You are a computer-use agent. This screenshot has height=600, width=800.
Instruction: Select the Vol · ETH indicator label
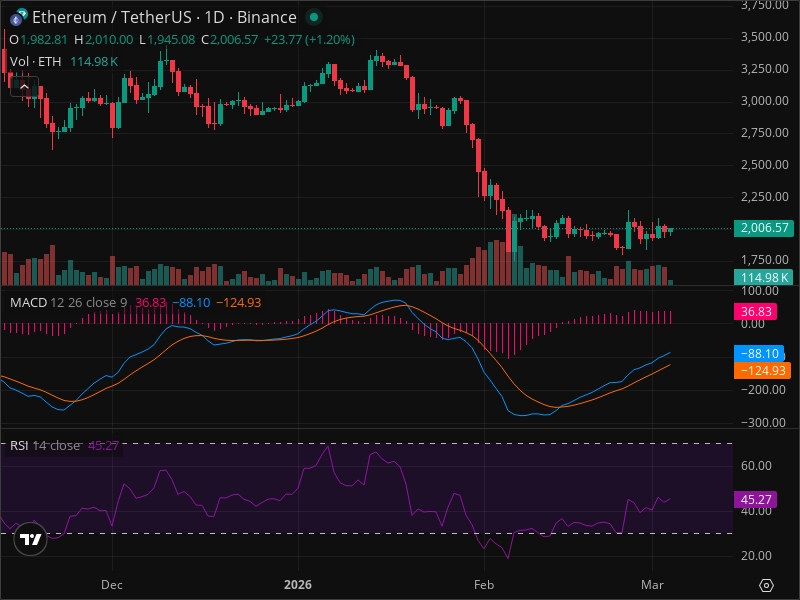click(x=35, y=62)
